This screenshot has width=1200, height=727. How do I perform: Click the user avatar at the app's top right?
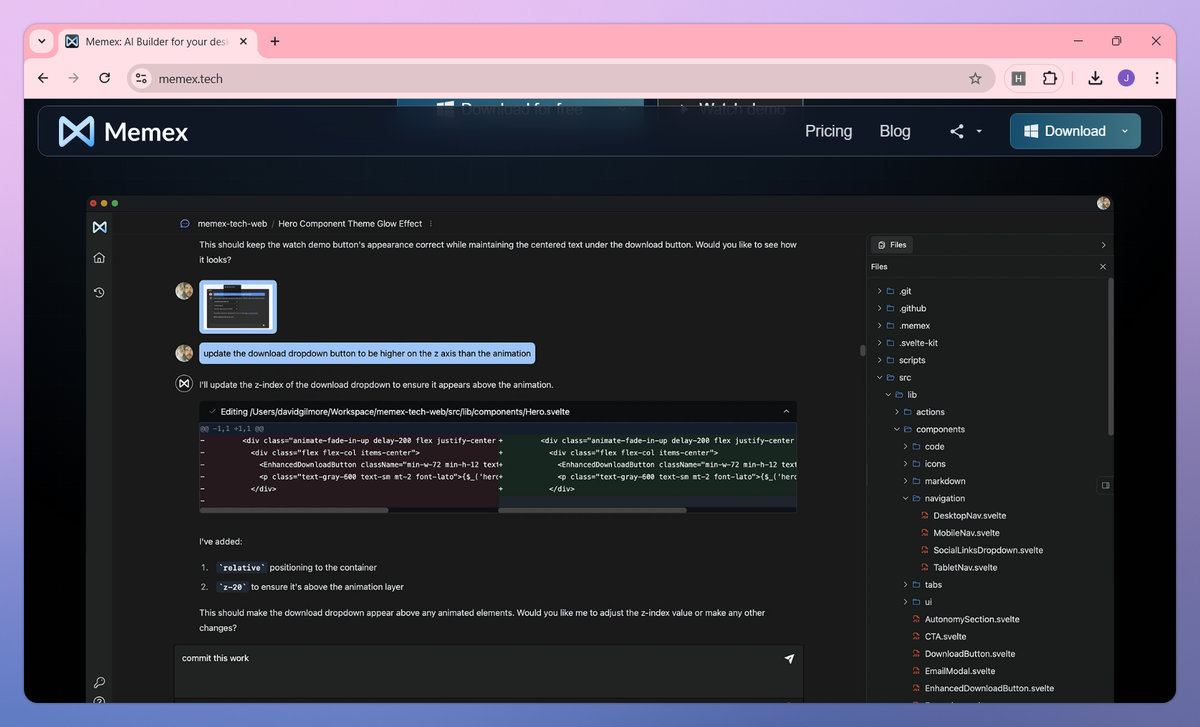pos(1103,203)
